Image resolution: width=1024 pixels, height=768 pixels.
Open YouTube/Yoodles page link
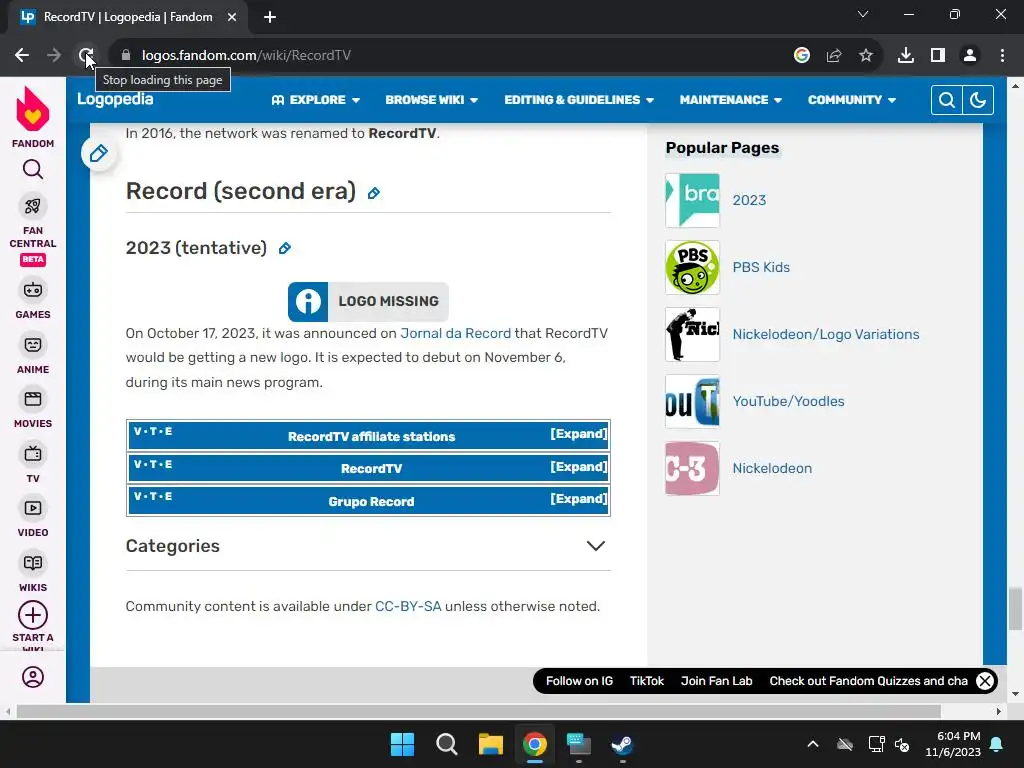(788, 402)
